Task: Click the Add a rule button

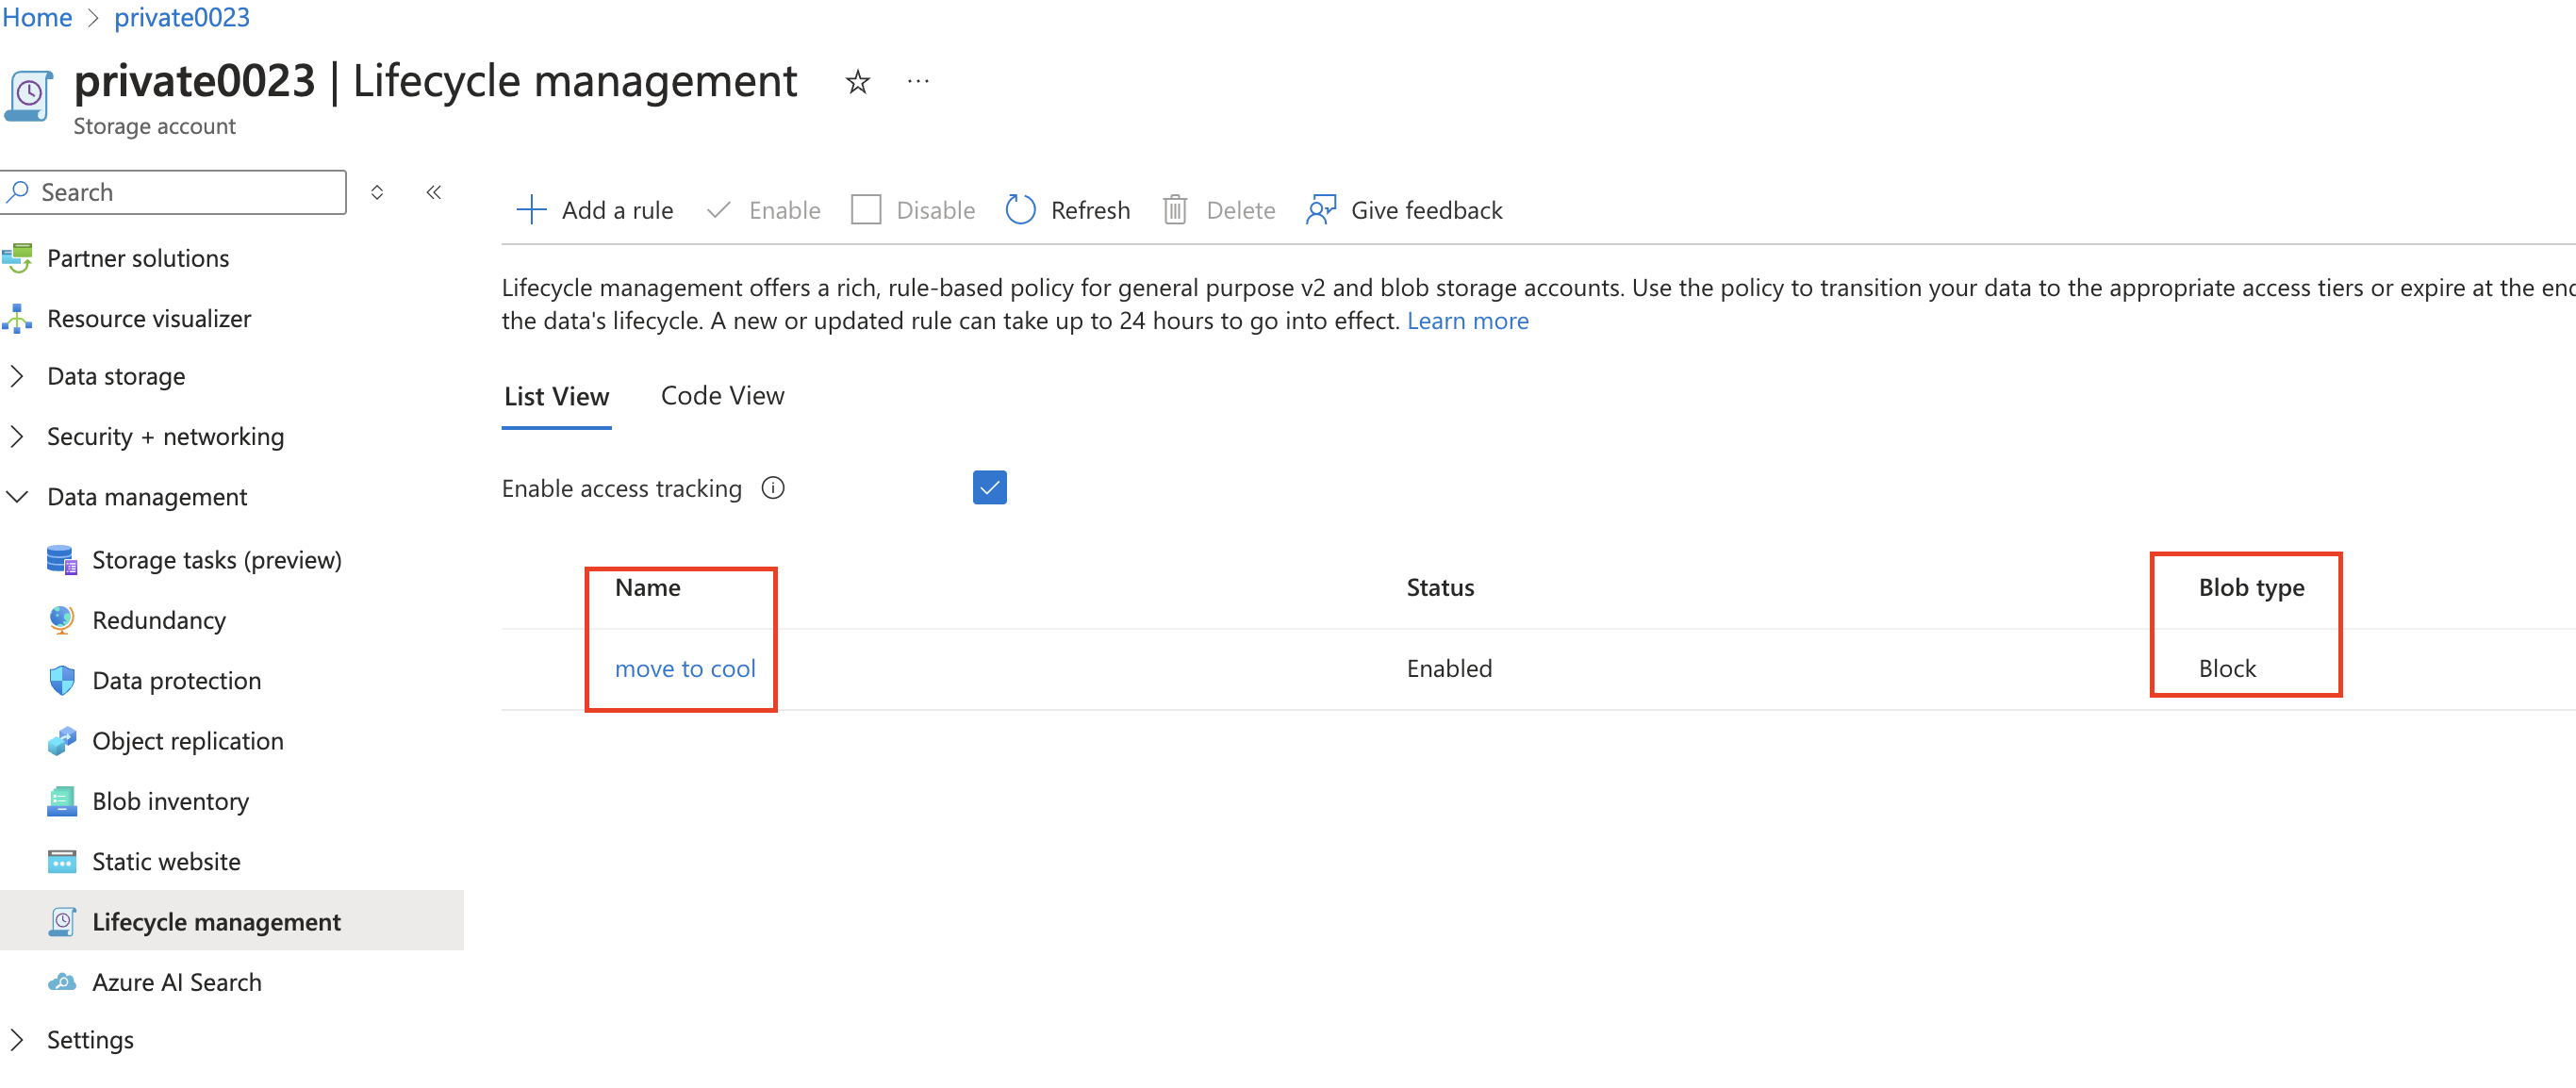Action: (x=595, y=210)
